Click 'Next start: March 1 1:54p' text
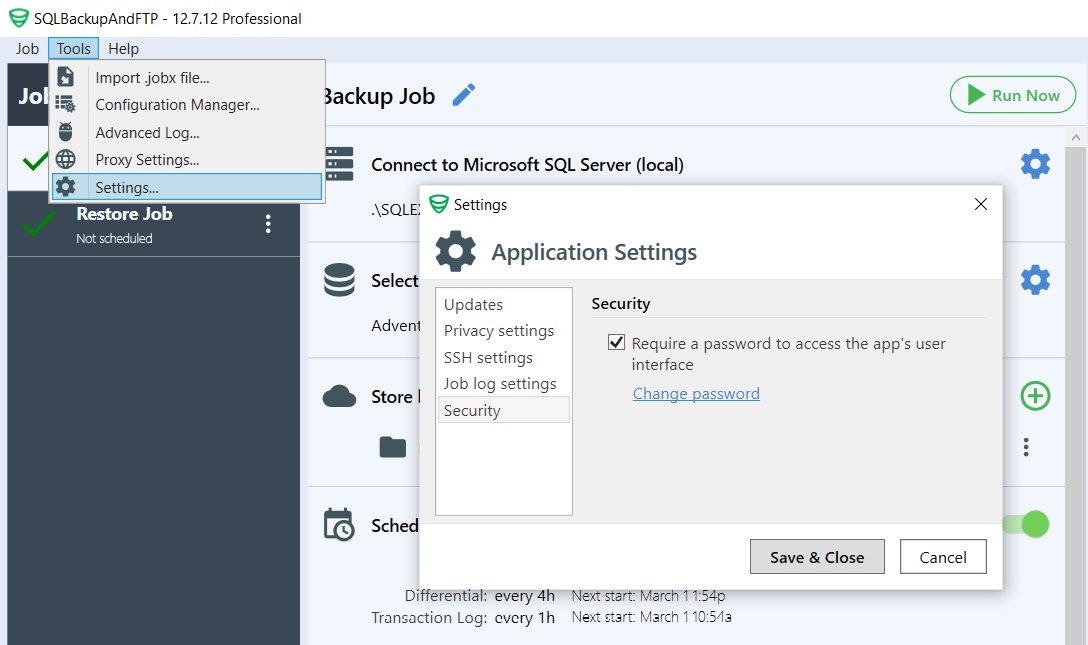Image resolution: width=1088 pixels, height=645 pixels. click(649, 595)
